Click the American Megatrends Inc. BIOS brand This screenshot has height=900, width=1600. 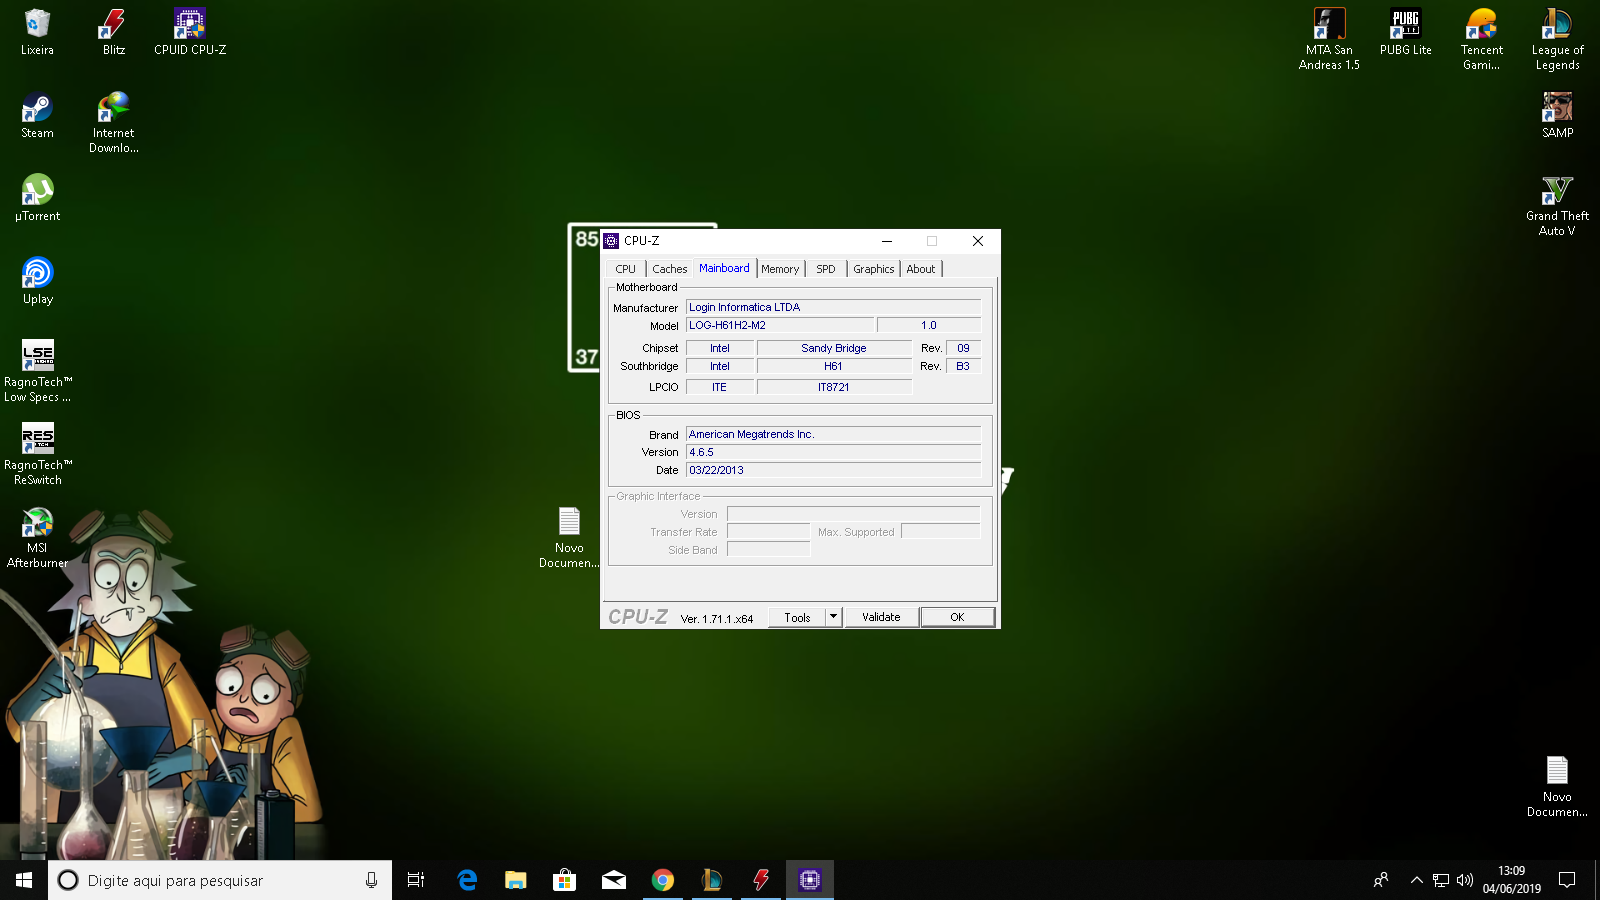(833, 434)
